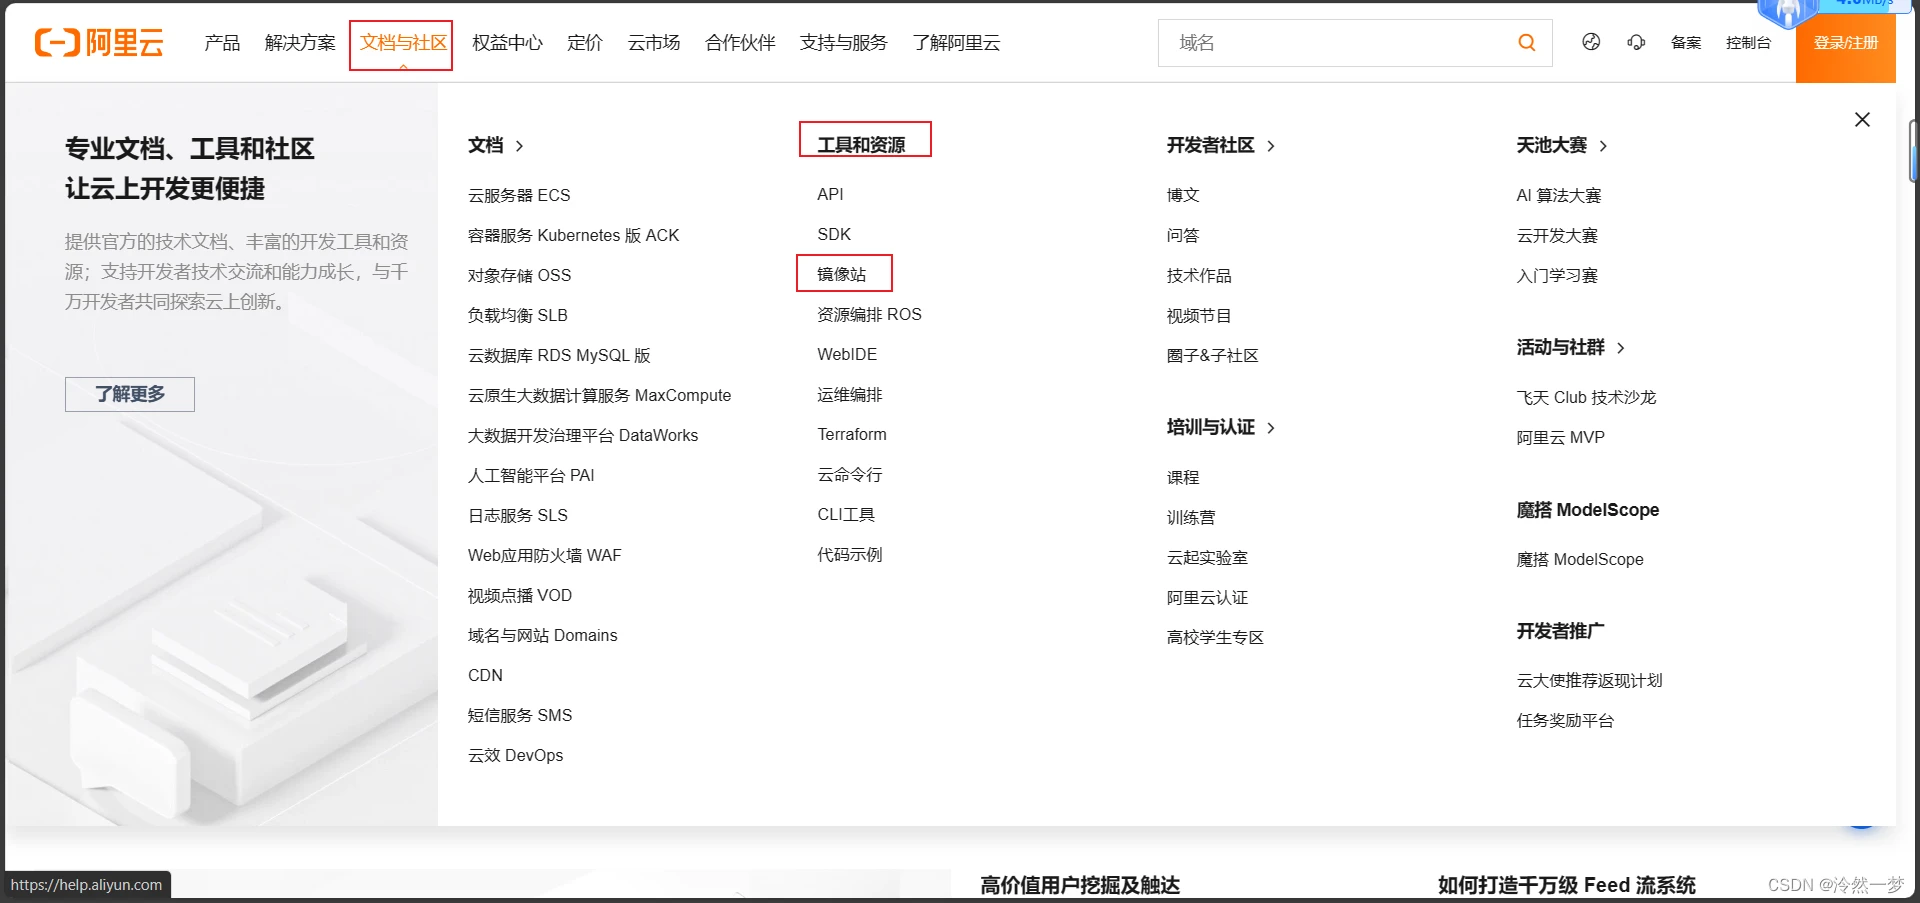Image resolution: width=1920 pixels, height=903 pixels.
Task: Open the Terraform tool link
Action: click(852, 434)
